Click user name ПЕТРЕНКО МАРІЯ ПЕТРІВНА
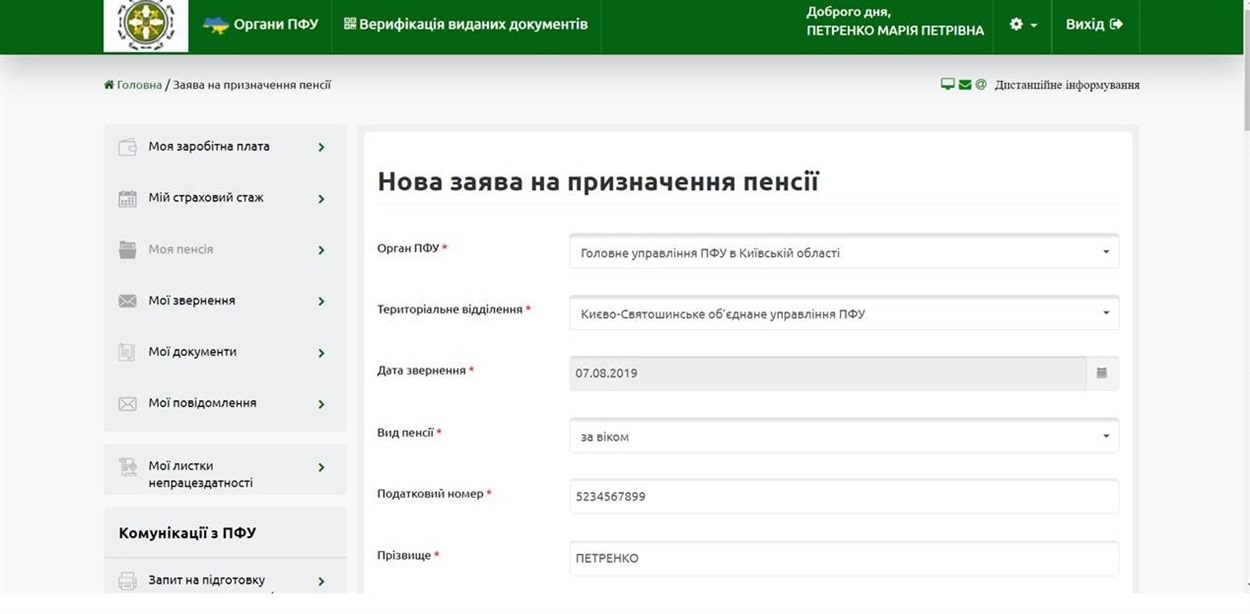This screenshot has height=614, width=1250. tap(895, 31)
